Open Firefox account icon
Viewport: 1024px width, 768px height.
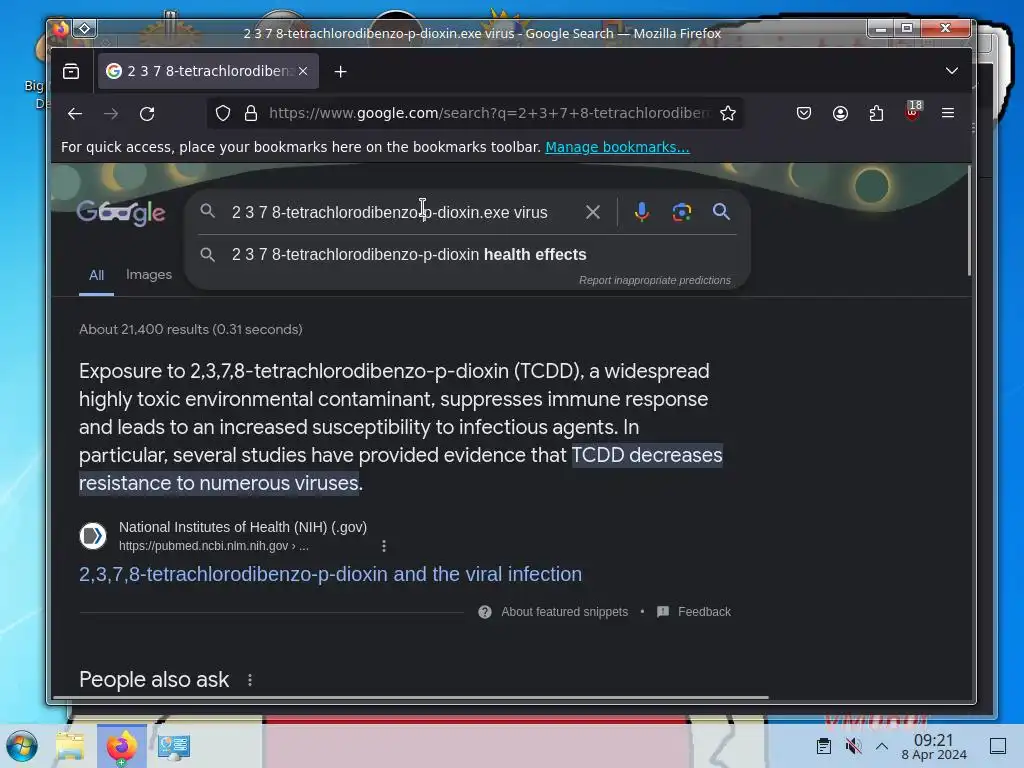pos(840,113)
